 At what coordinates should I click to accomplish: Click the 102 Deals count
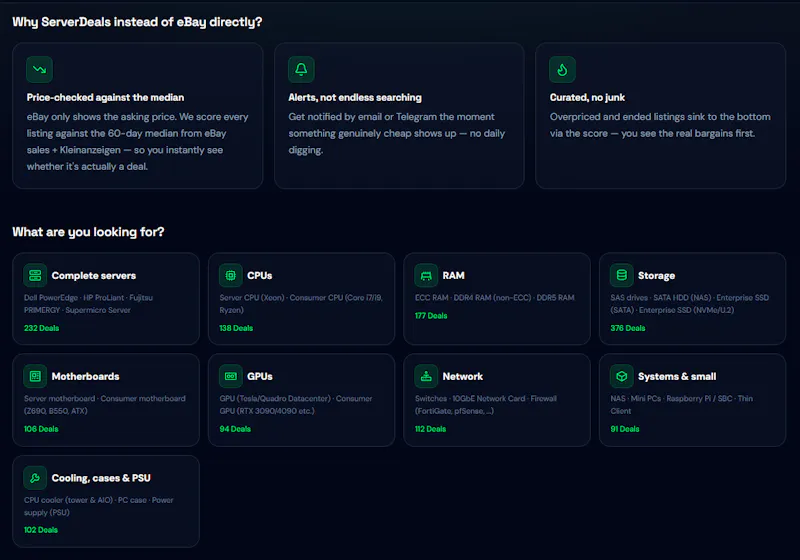click(41, 530)
